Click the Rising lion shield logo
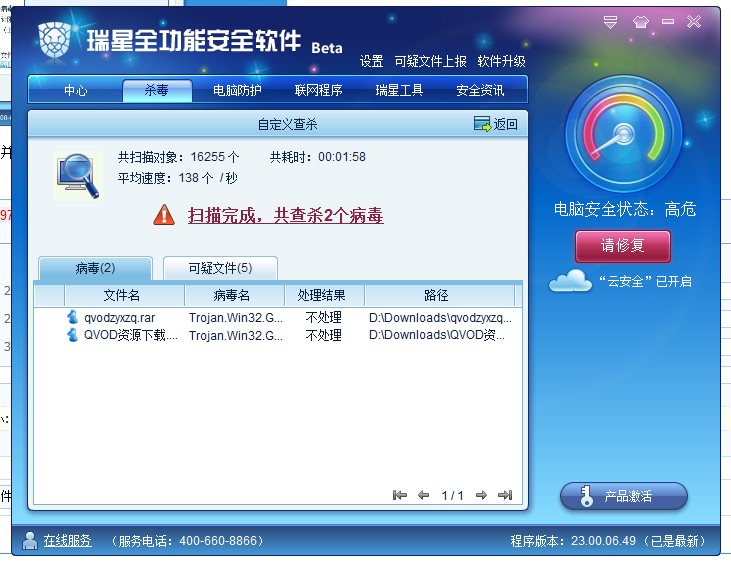 pos(55,40)
